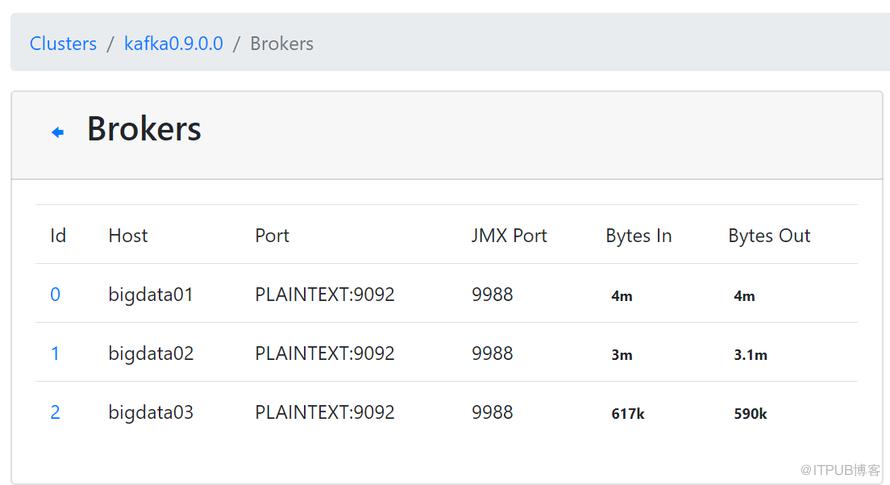This screenshot has width=890, height=485.
Task: Click JMX port 9988 for bigdata03
Action: tap(492, 412)
